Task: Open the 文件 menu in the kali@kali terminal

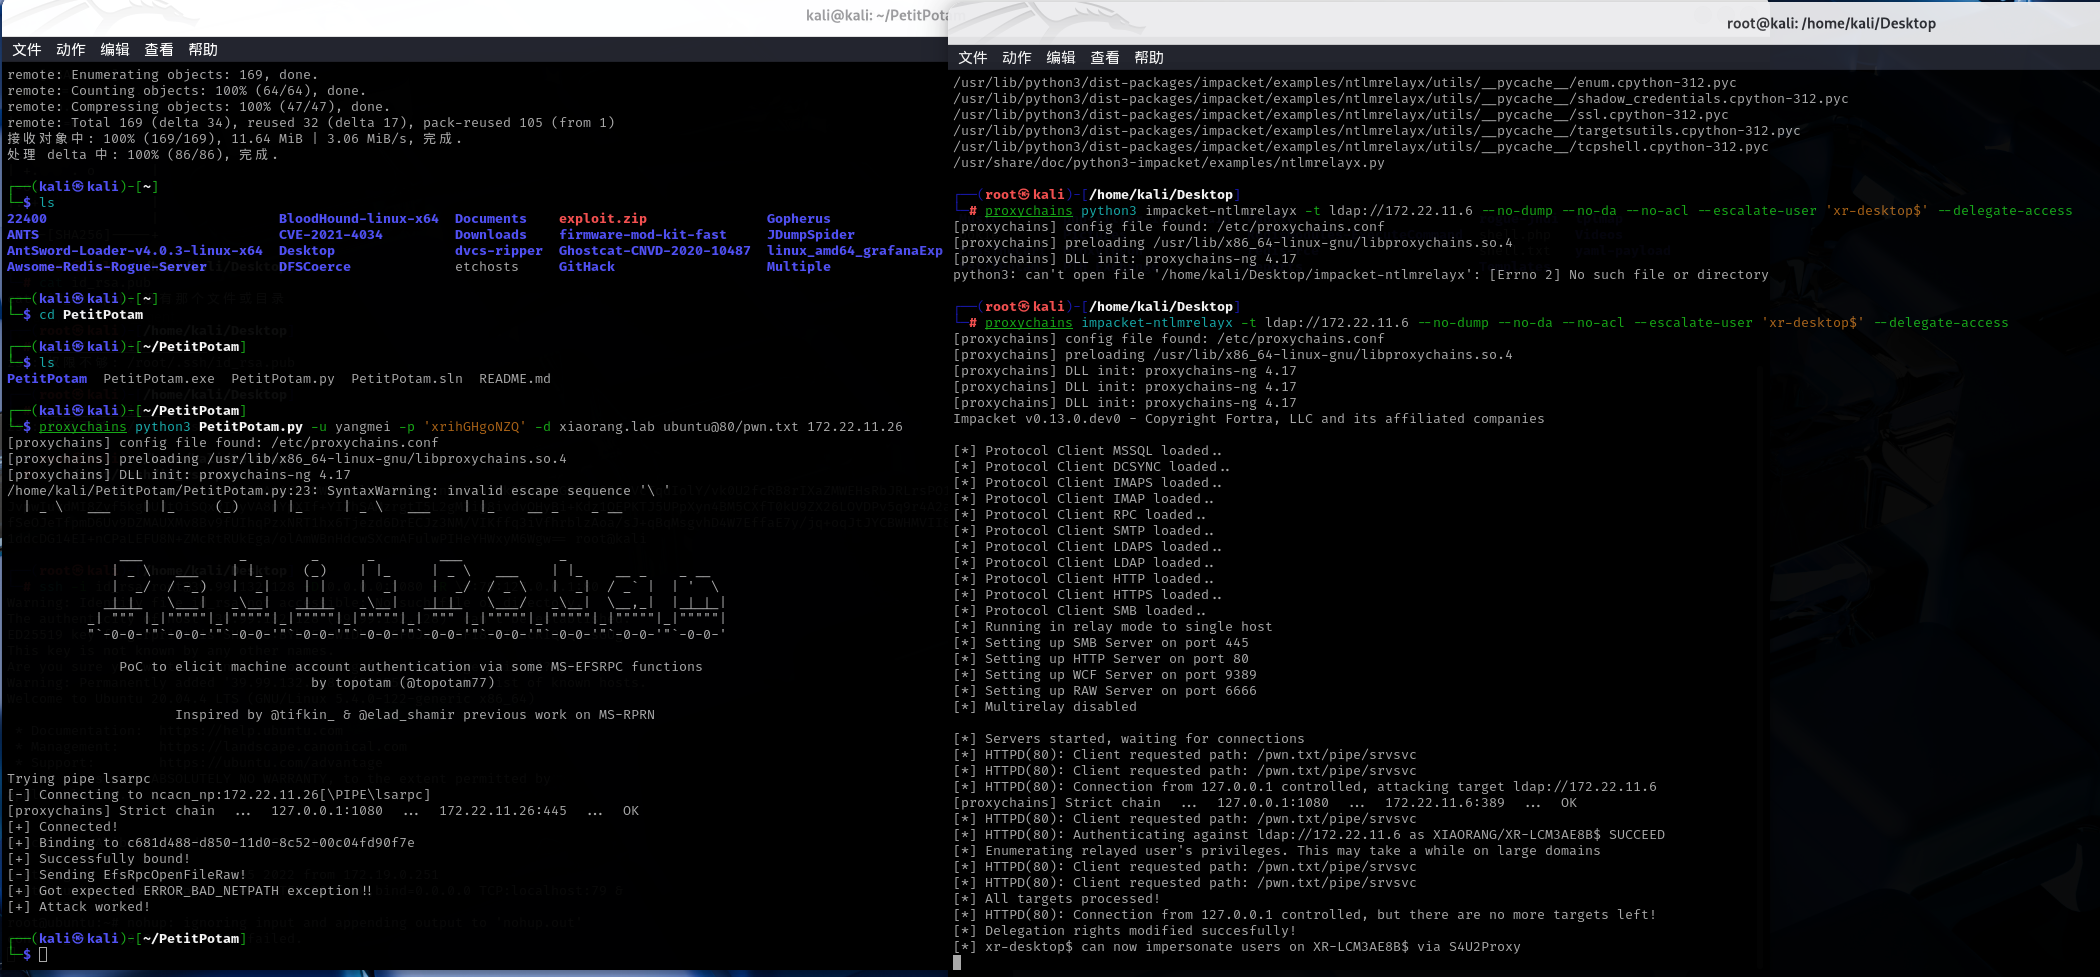Action: coord(26,50)
